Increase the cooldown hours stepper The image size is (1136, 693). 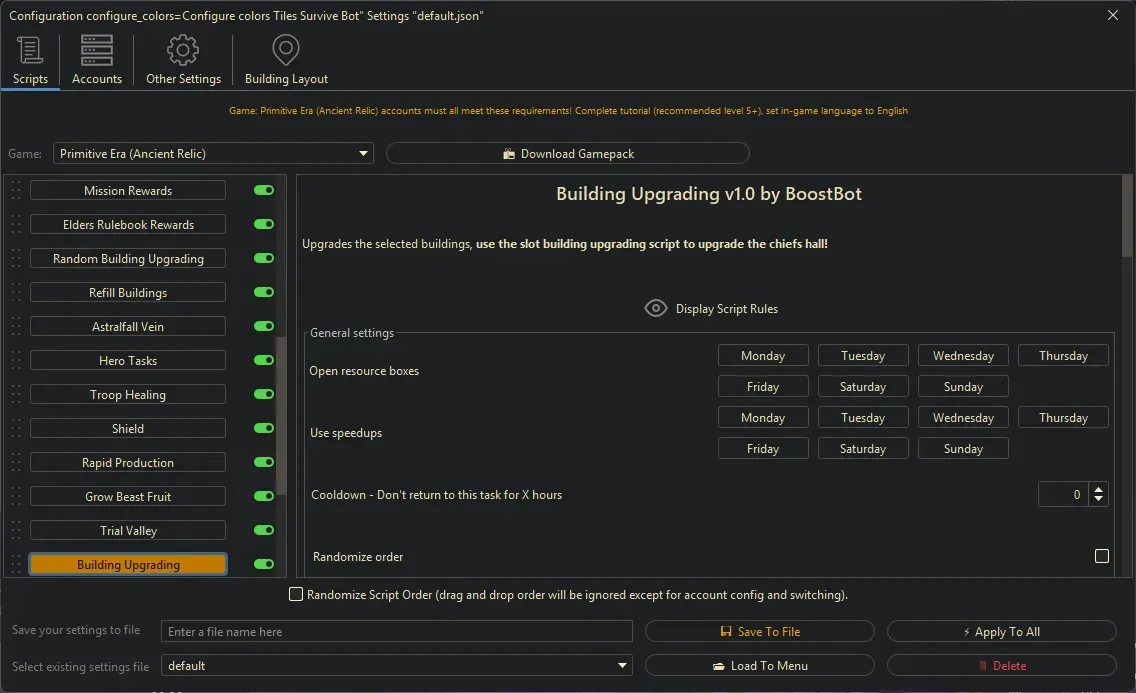[x=1098, y=489]
